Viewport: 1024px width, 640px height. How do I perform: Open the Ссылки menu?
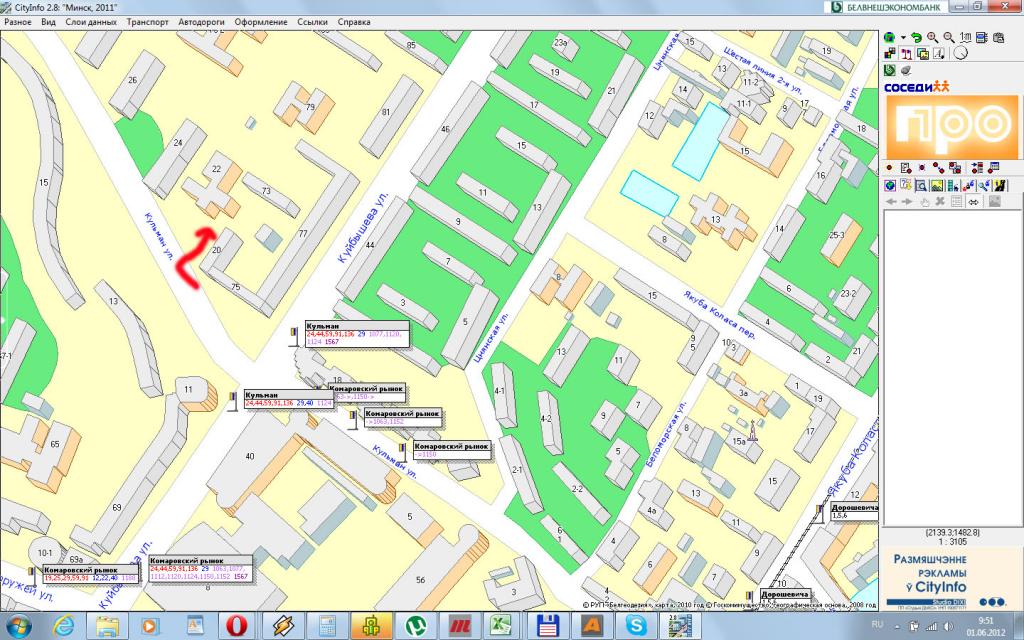[312, 22]
